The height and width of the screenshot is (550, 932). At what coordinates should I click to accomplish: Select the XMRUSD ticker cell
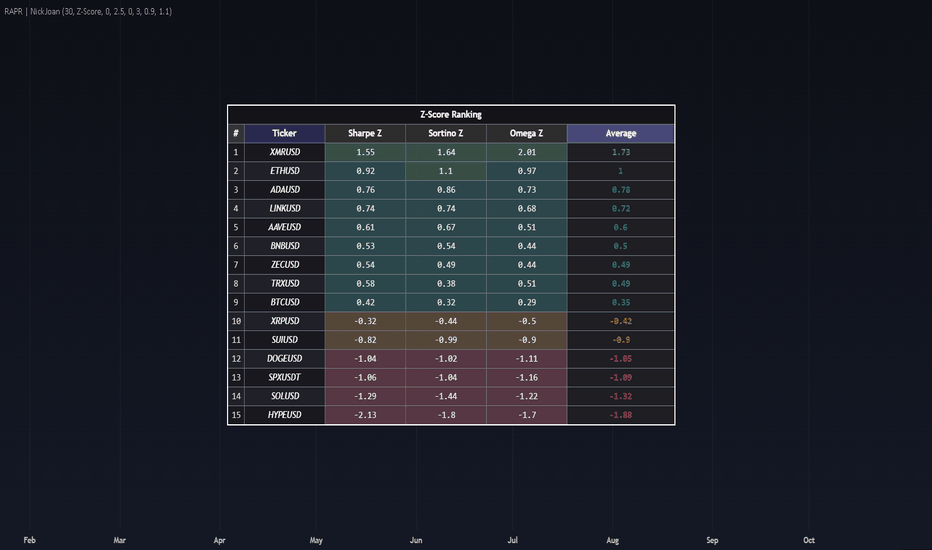point(284,152)
